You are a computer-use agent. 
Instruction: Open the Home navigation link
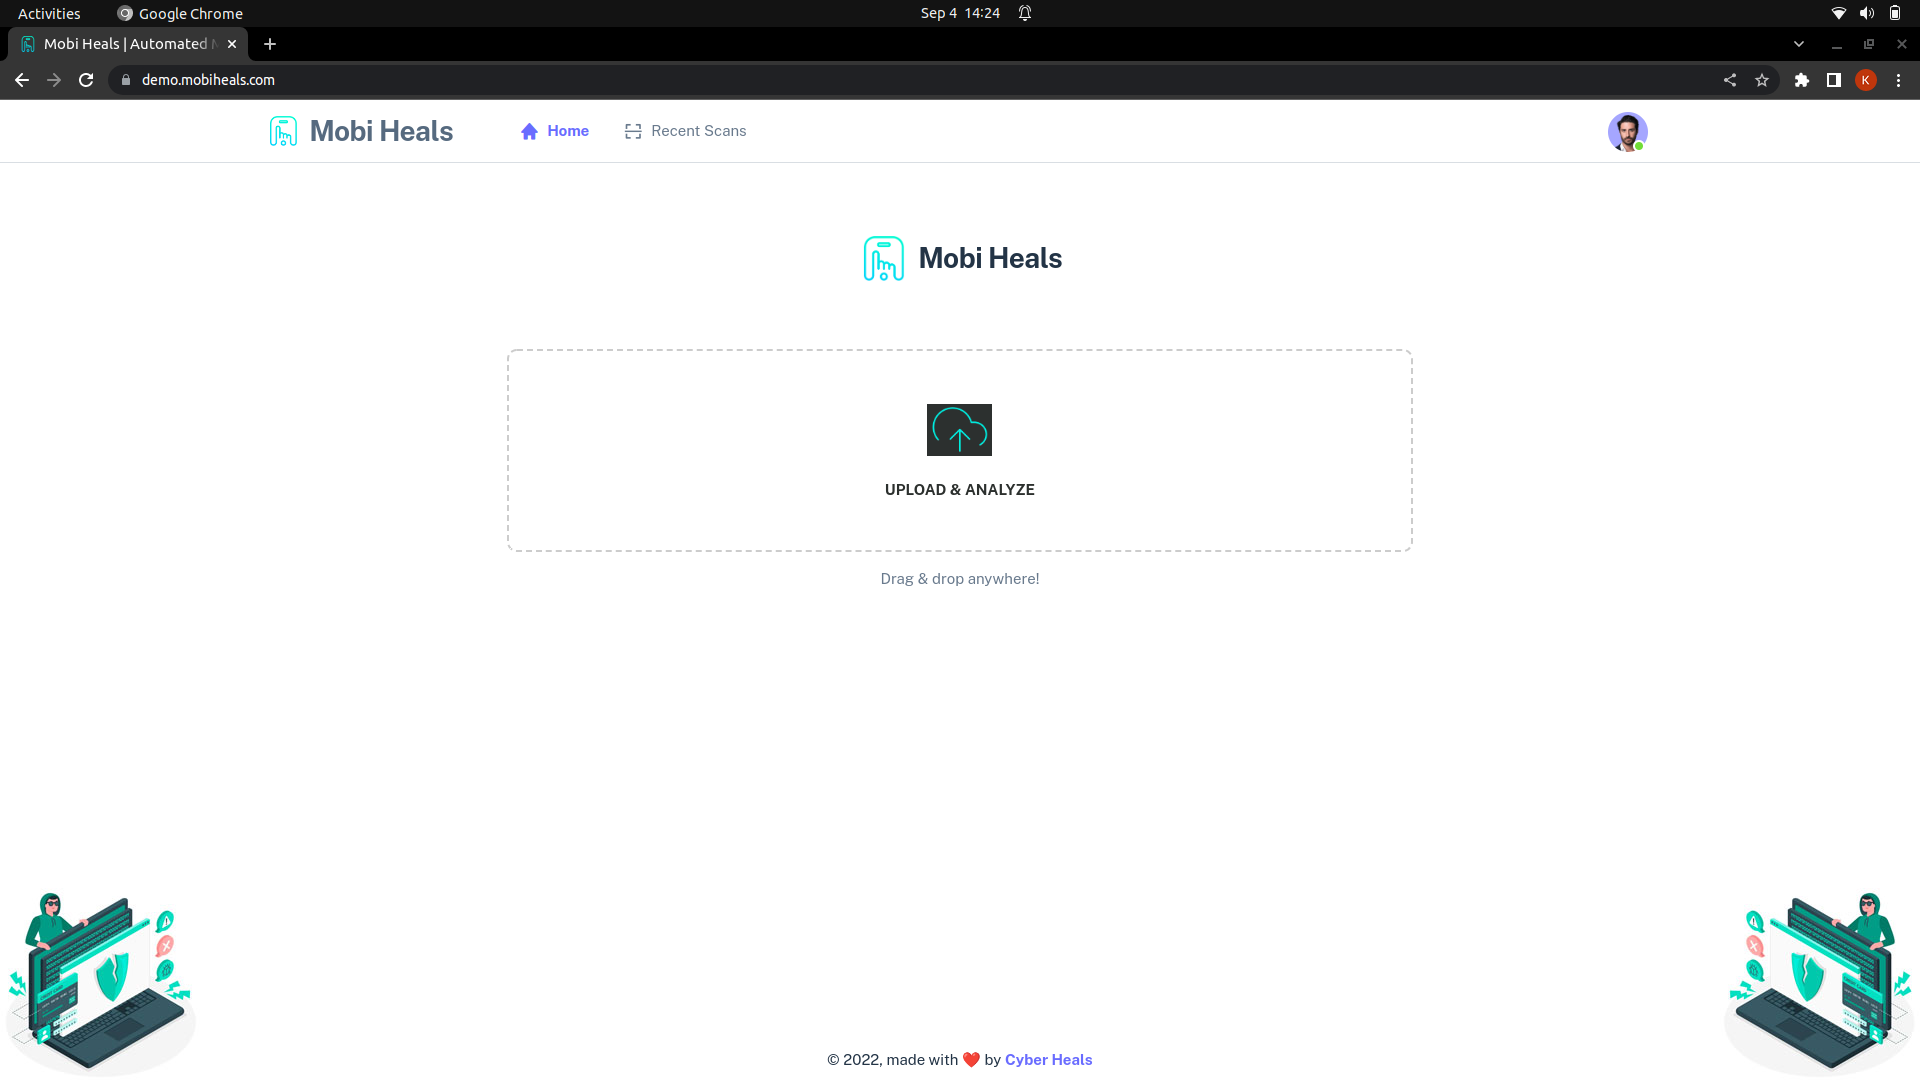coord(555,131)
